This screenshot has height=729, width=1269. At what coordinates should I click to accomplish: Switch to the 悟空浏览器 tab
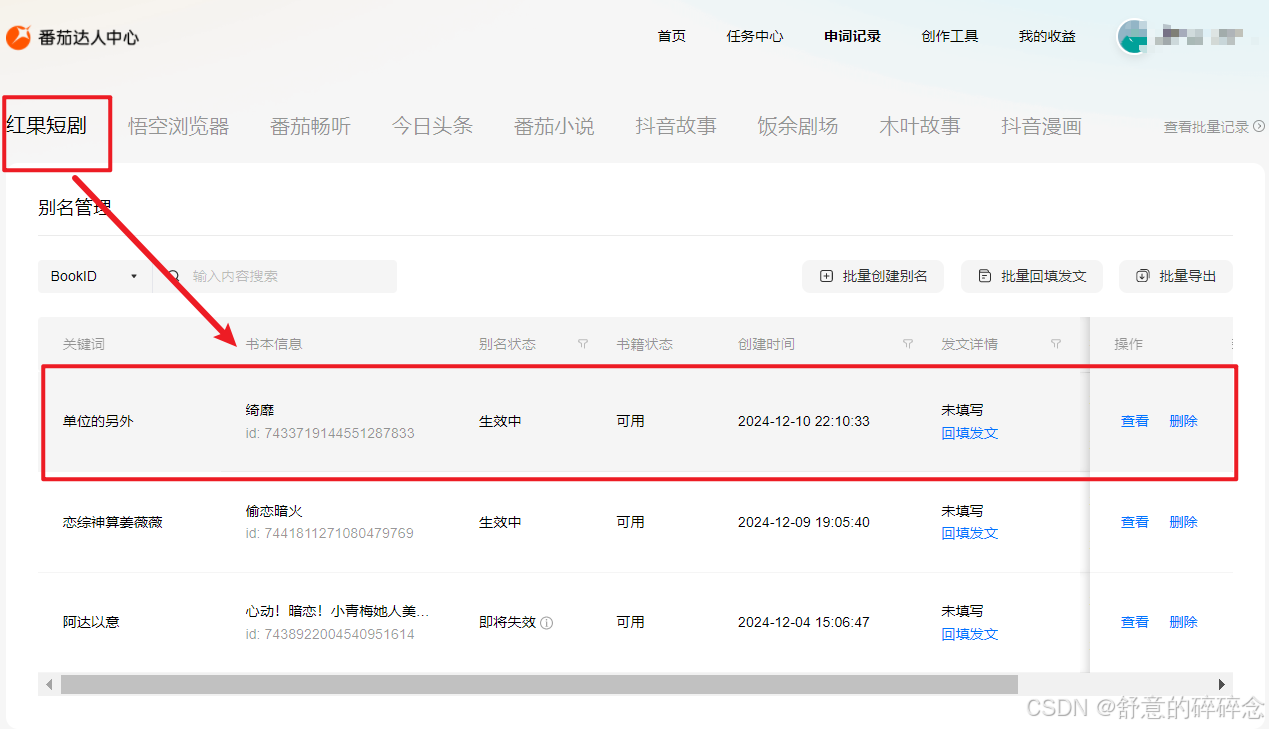pyautogui.click(x=179, y=126)
